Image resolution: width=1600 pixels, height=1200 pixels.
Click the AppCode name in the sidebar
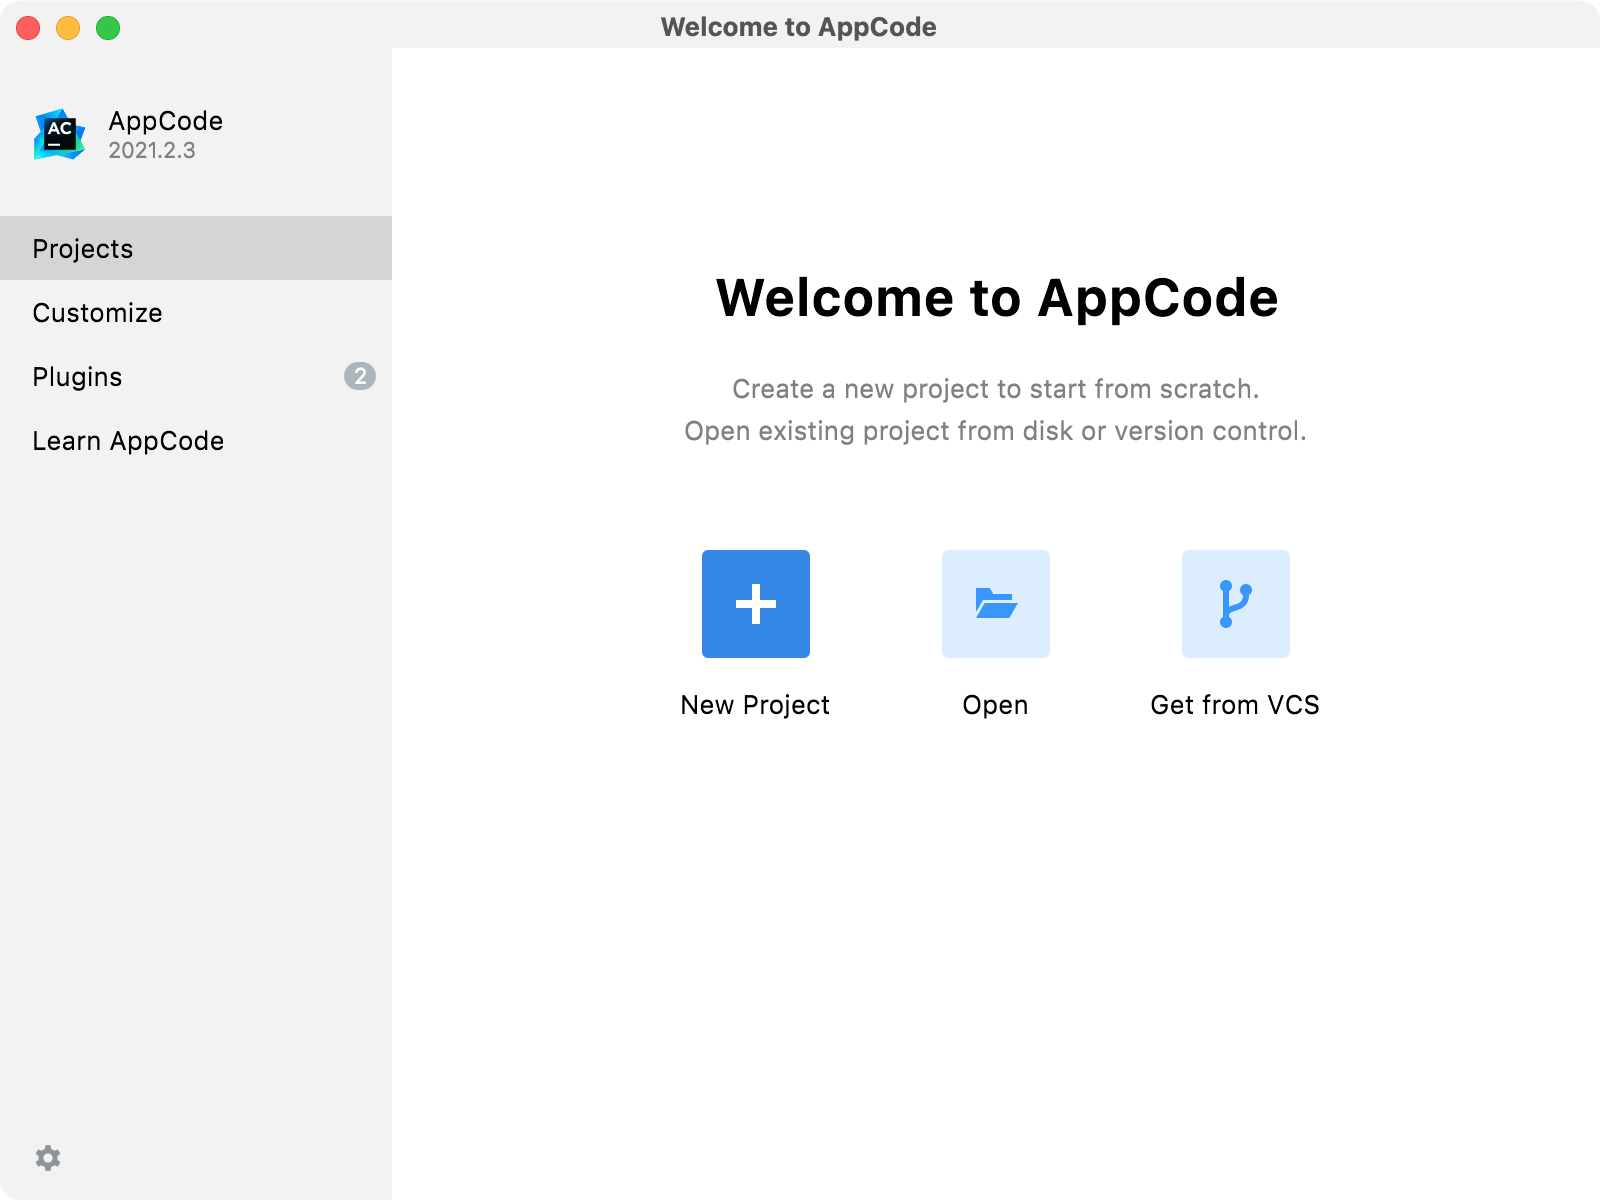click(x=166, y=121)
